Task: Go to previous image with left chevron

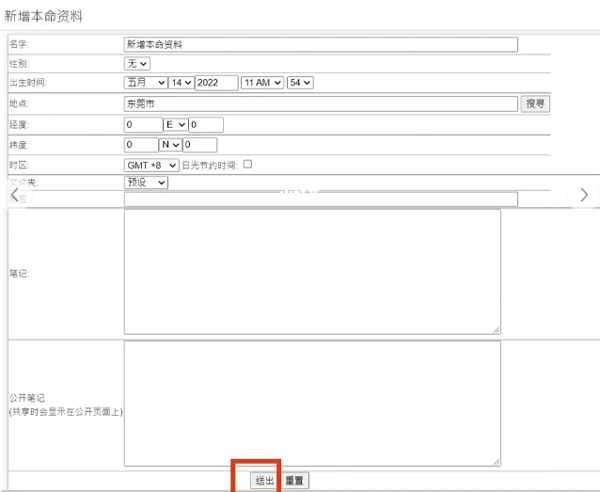Action: (15, 195)
